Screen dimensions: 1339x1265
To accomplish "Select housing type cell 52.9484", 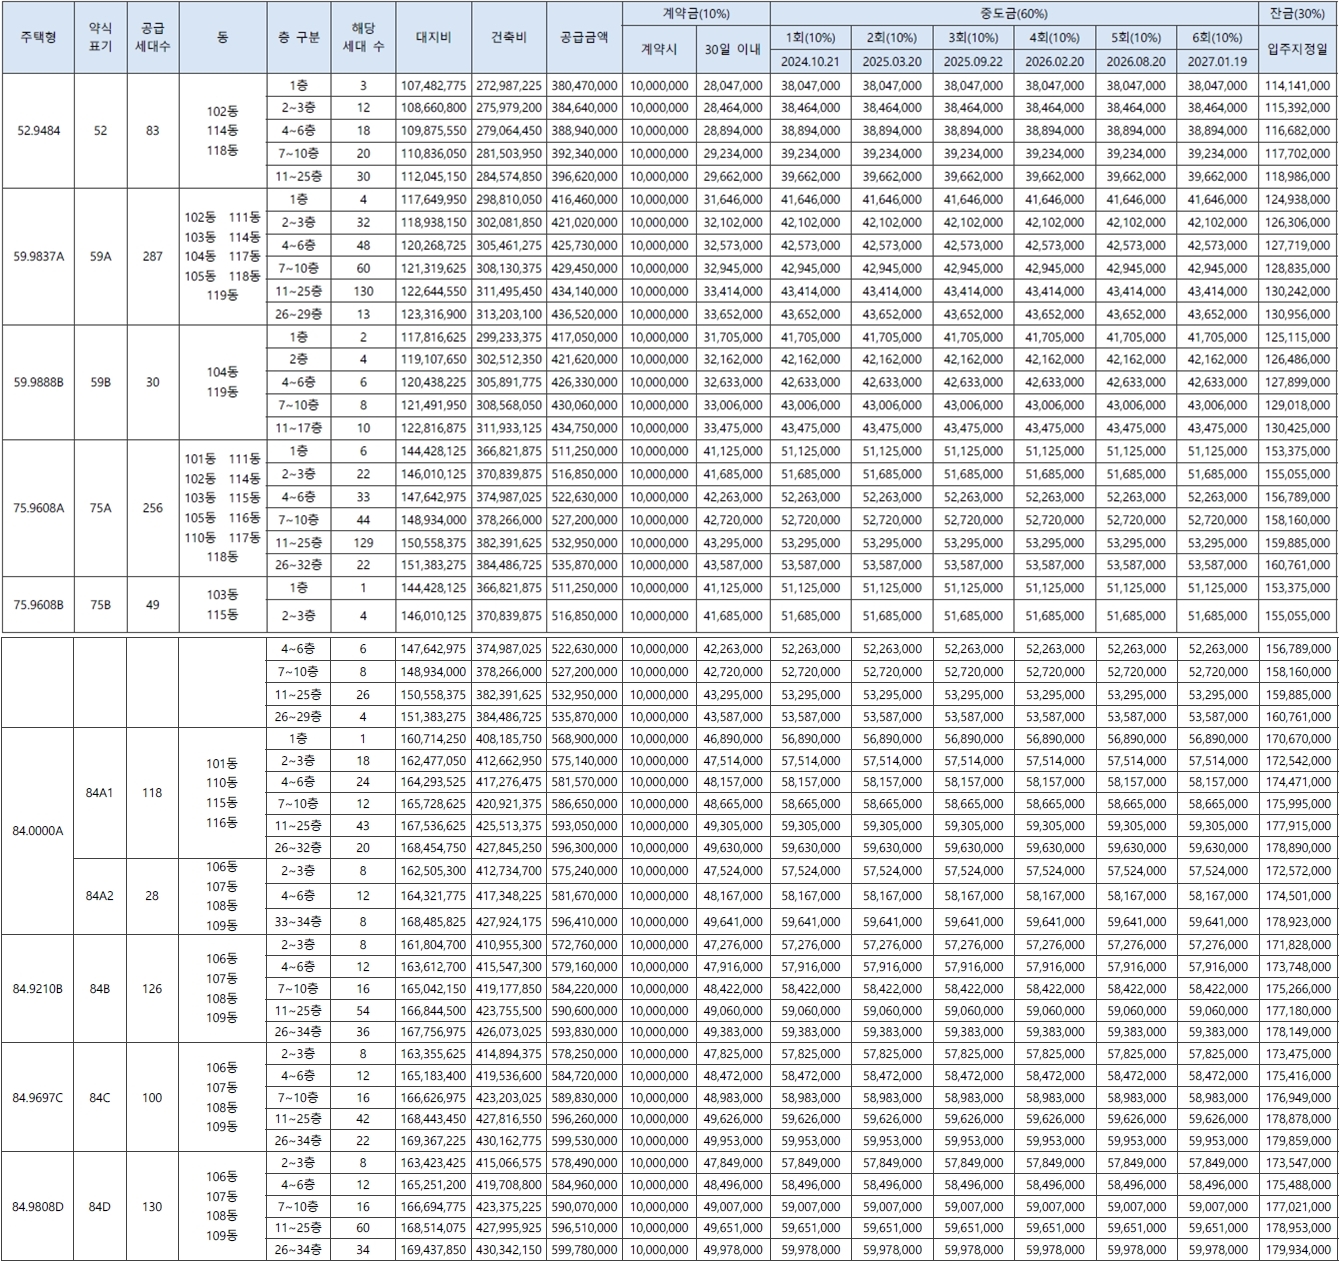I will click(38, 130).
